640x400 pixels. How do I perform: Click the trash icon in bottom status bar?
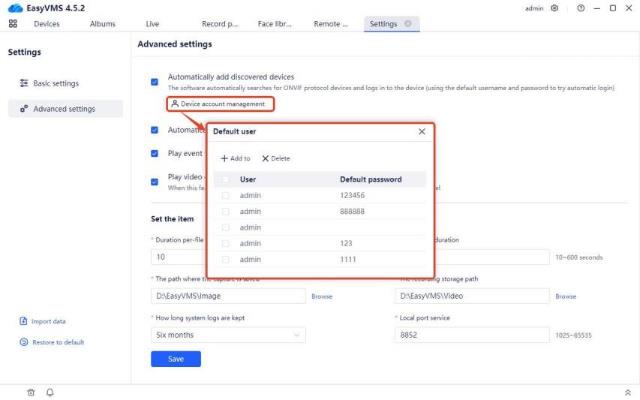(x=31, y=392)
